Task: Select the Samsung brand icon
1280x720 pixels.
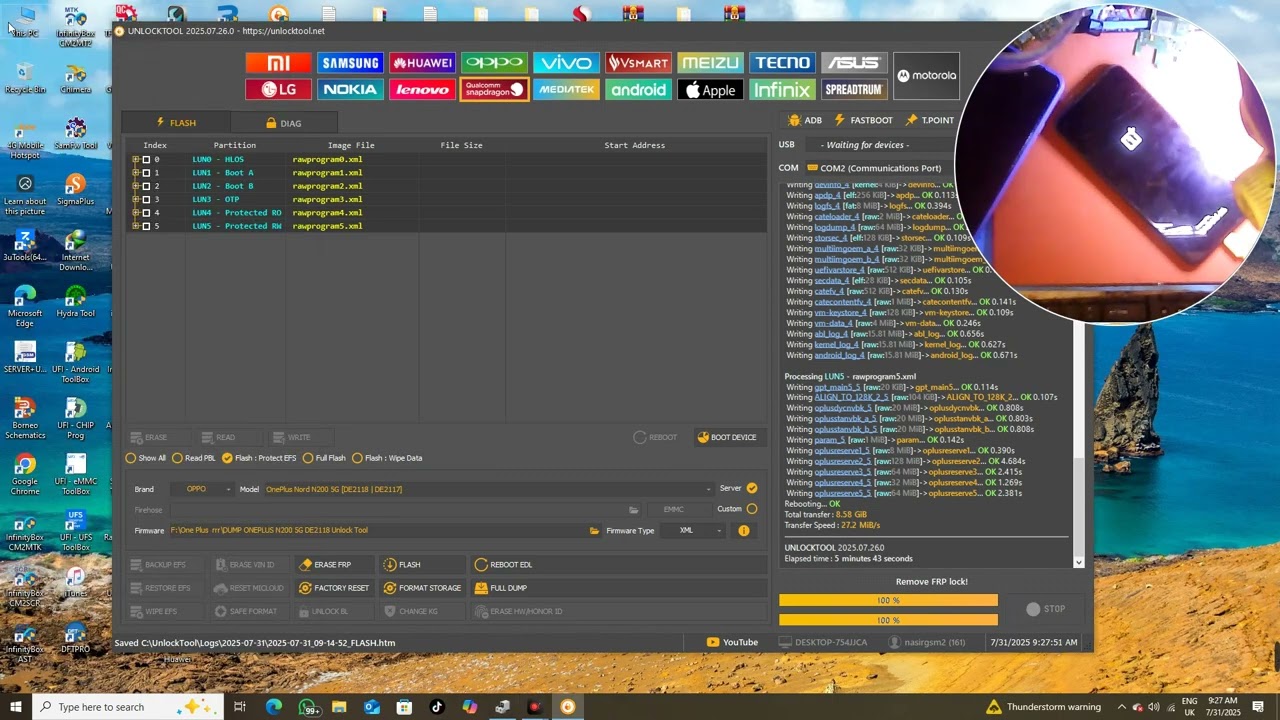Action: click(350, 63)
